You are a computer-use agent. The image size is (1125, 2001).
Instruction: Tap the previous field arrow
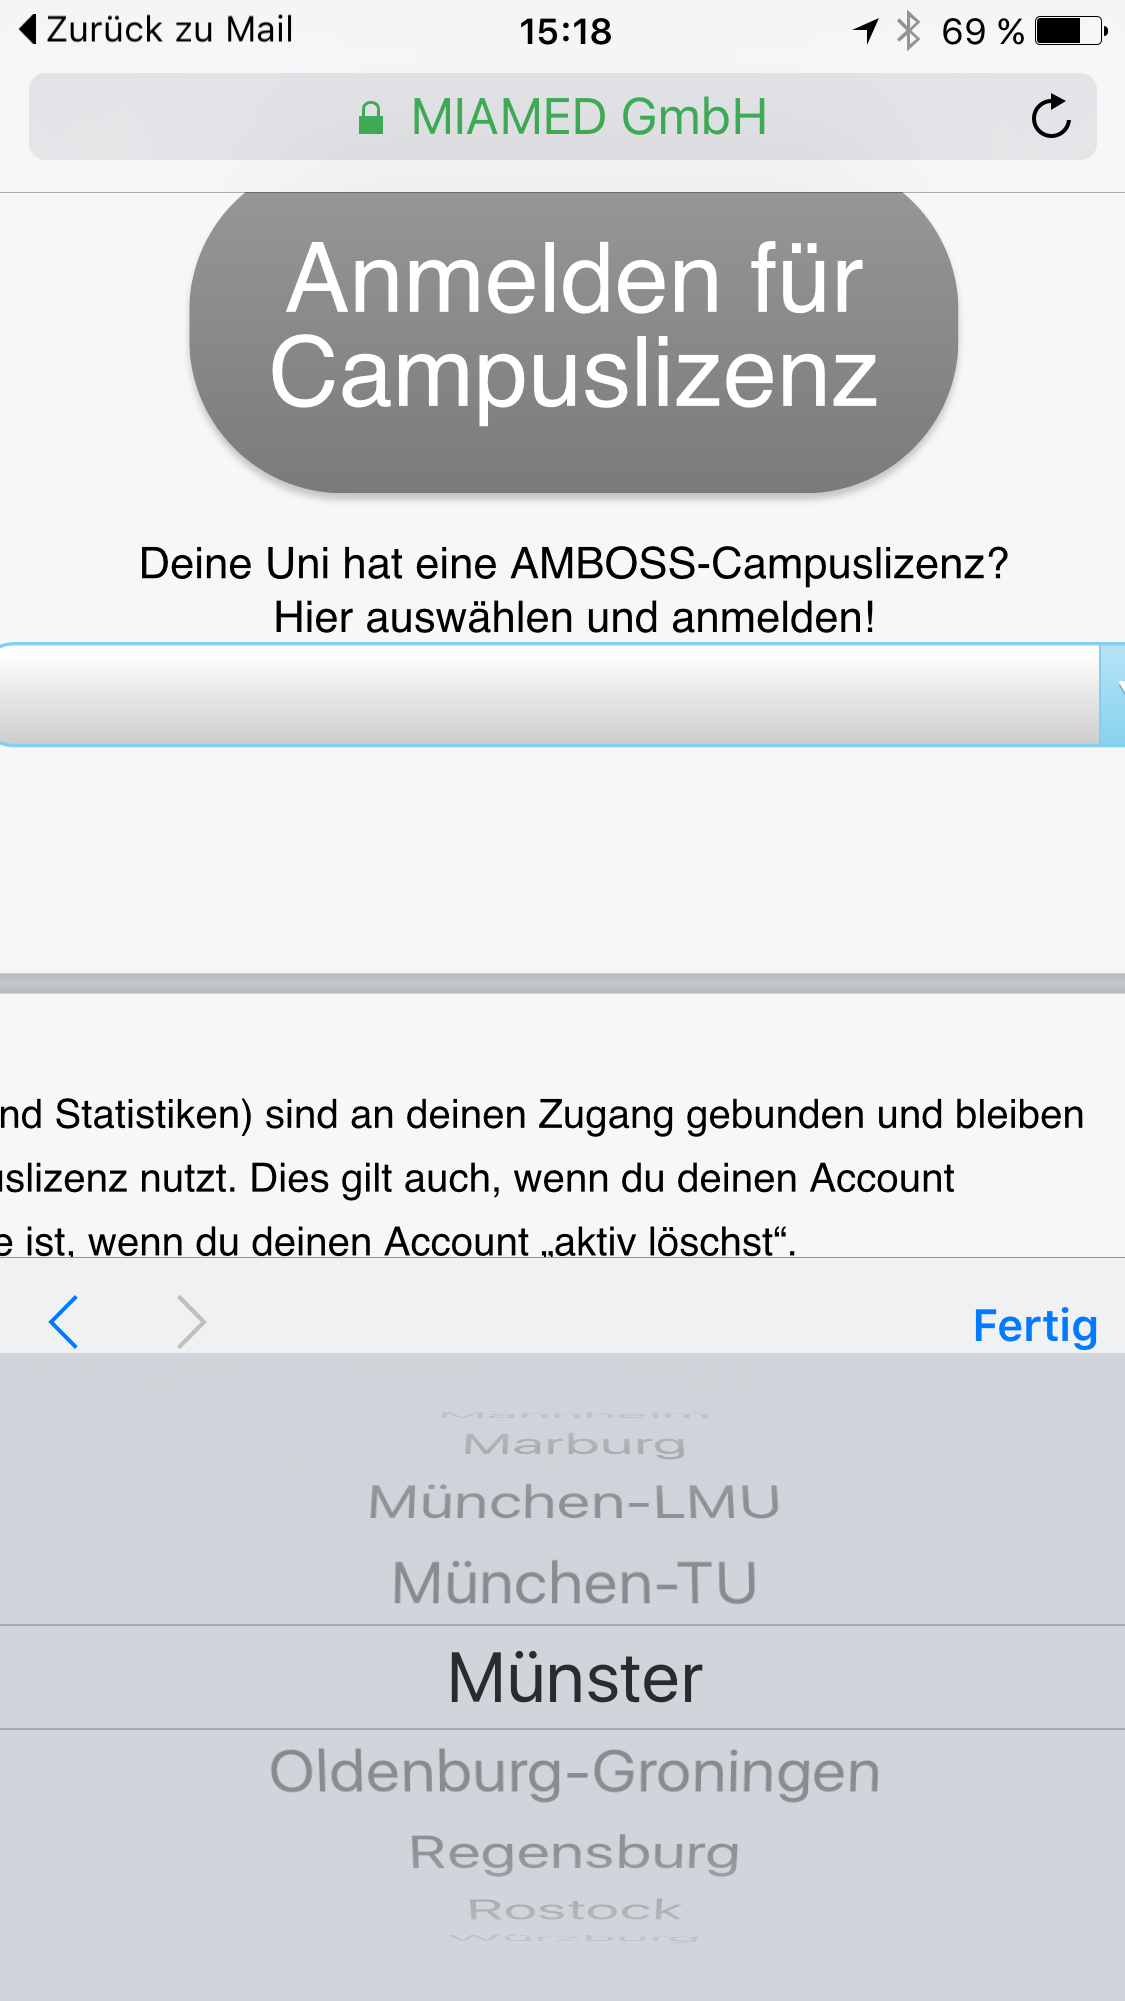click(x=64, y=1322)
